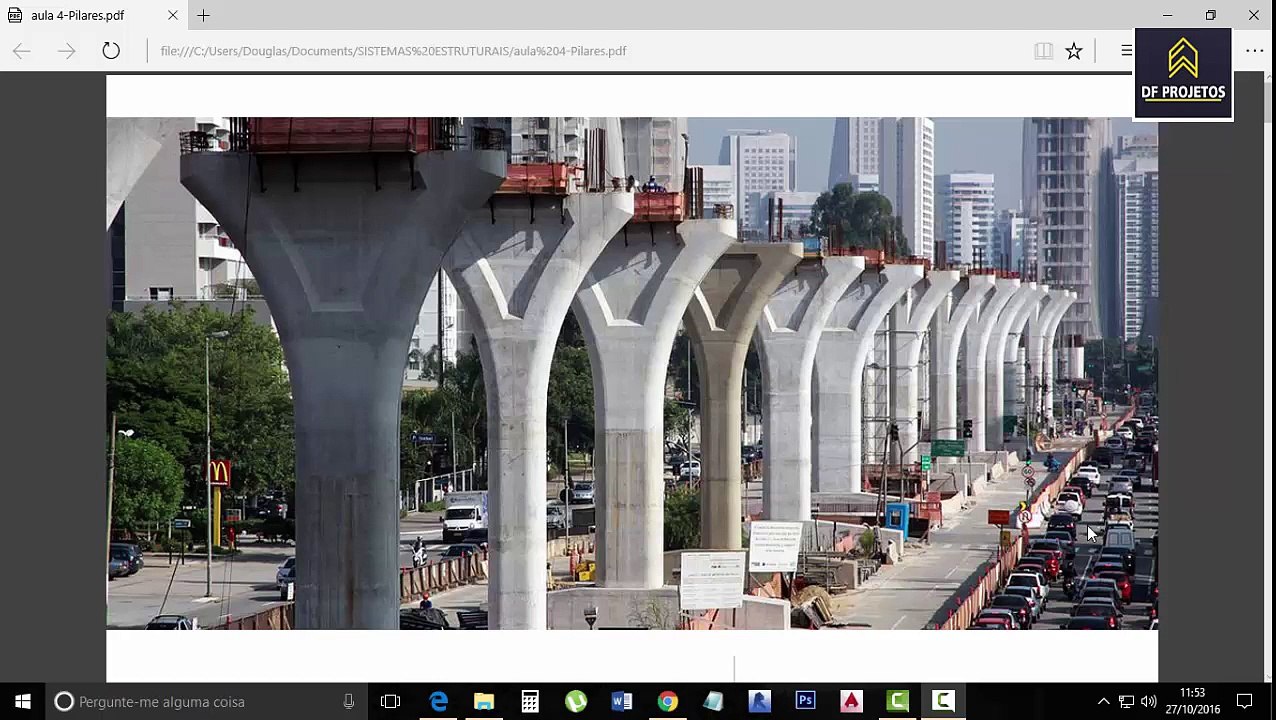This screenshot has width=1276, height=720.
Task: Close the aula 4-Pilares.pdf tab
Action: tap(172, 15)
